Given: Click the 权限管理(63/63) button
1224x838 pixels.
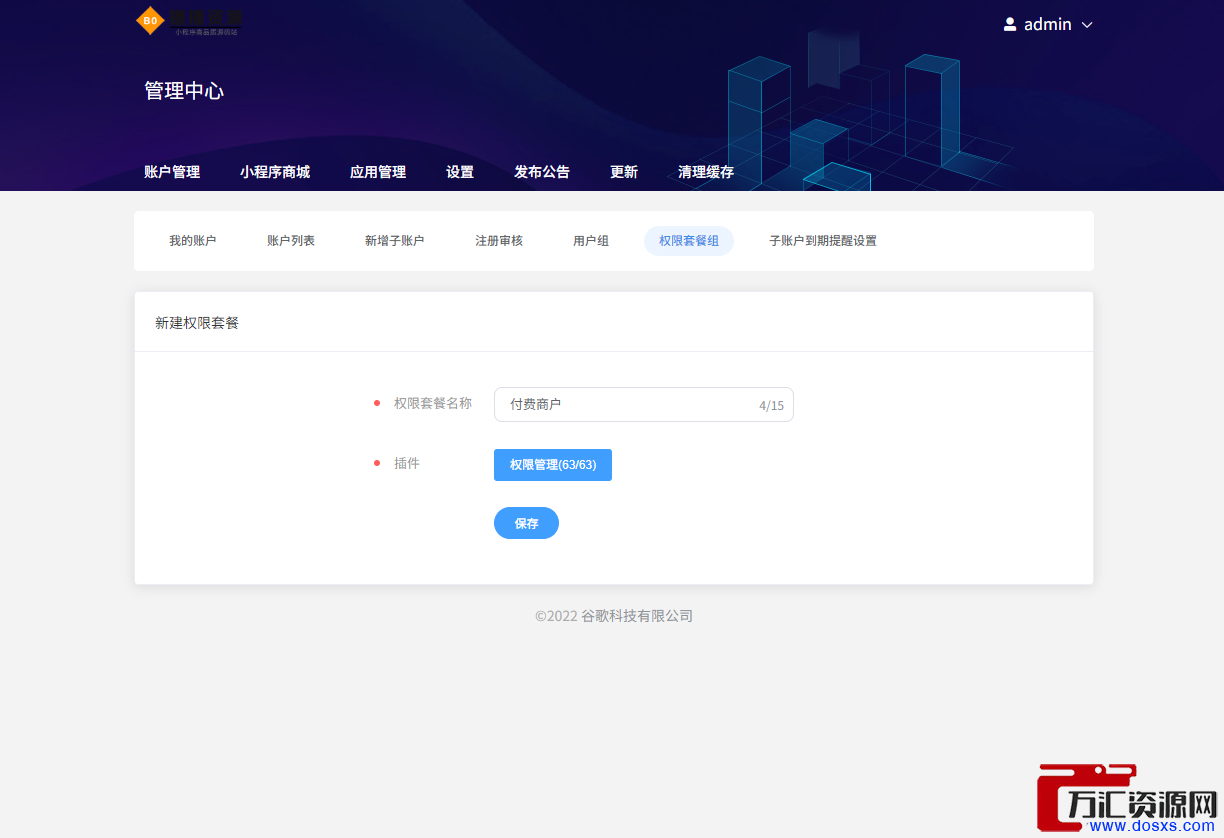Looking at the screenshot, I should click(x=553, y=465).
